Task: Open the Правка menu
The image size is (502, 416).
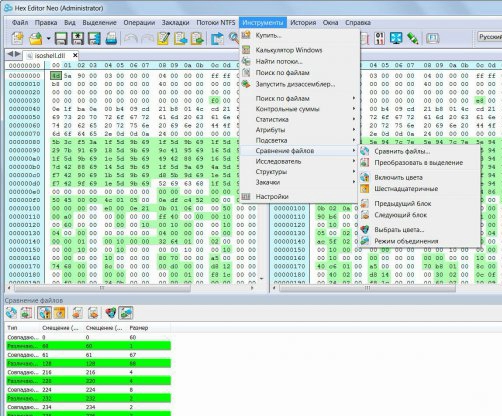Action: click(x=46, y=23)
